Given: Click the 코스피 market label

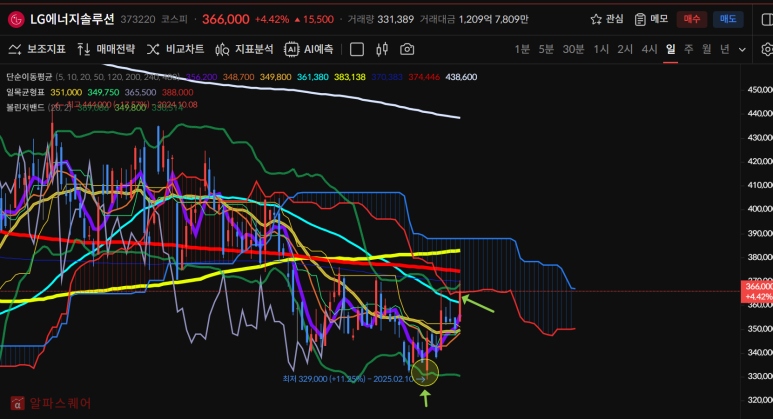Looking at the screenshot, I should coord(175,19).
